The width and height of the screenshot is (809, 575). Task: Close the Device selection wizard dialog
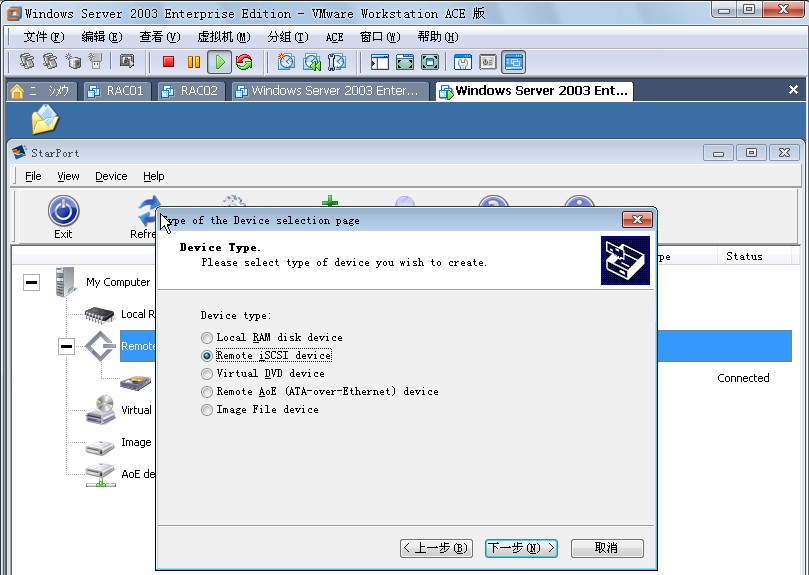point(638,220)
